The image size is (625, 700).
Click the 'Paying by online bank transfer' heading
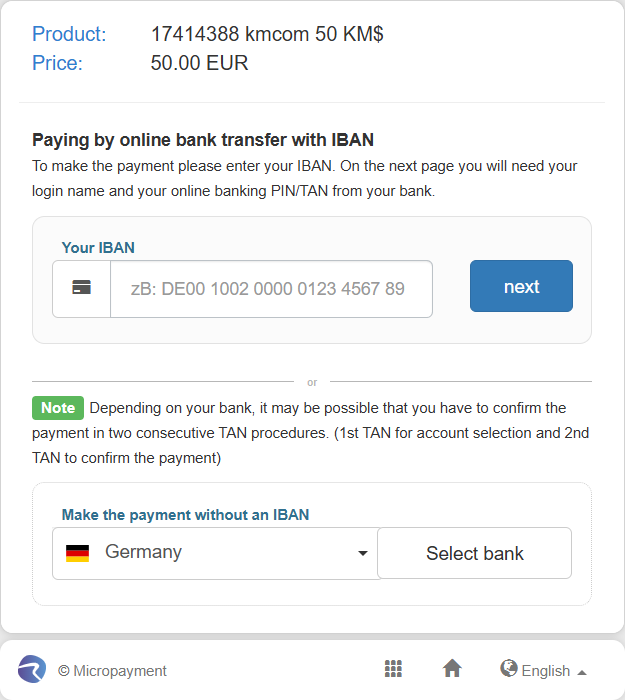pos(203,140)
